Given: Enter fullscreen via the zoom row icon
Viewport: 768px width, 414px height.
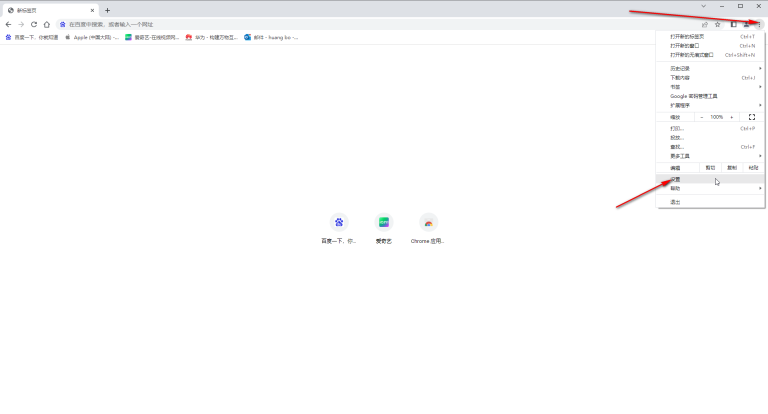Looking at the screenshot, I should (x=752, y=117).
